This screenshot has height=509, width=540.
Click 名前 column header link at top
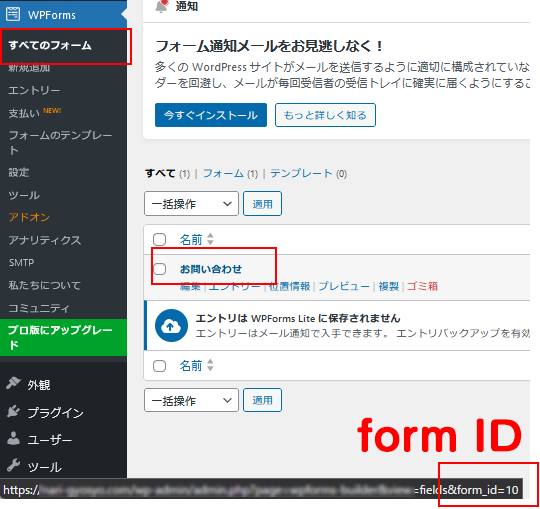coord(191,239)
